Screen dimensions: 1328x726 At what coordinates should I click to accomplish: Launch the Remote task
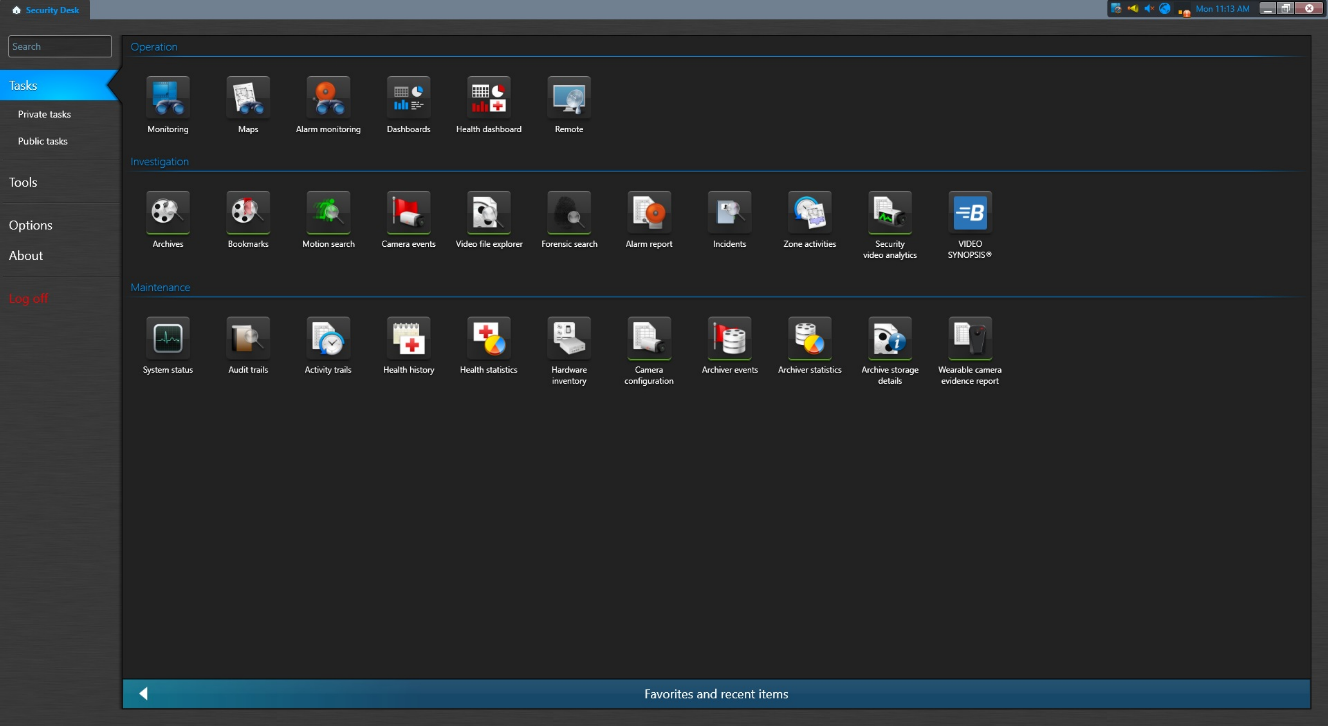tap(569, 105)
